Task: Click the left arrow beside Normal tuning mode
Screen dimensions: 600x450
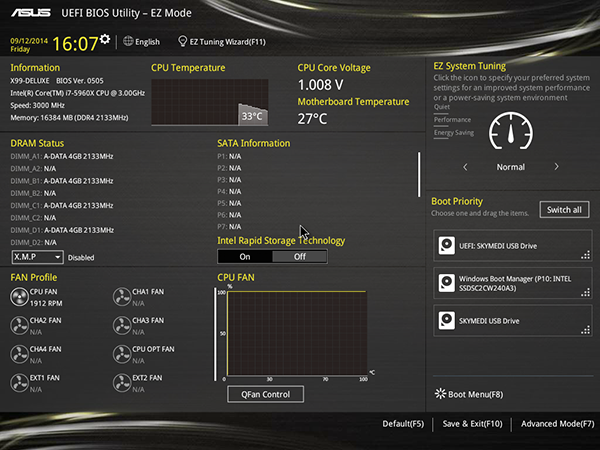Action: [x=465, y=167]
